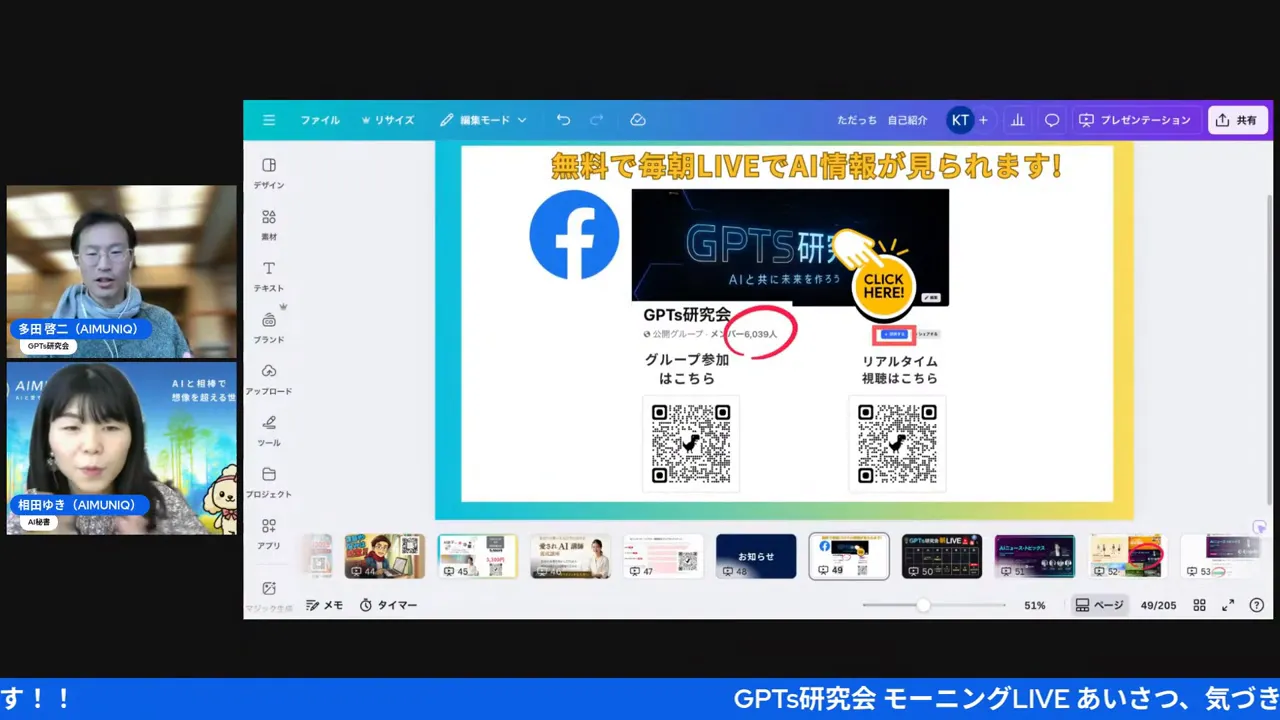Click the undo arrow in the toolbar
The image size is (1280, 720).
tap(563, 119)
